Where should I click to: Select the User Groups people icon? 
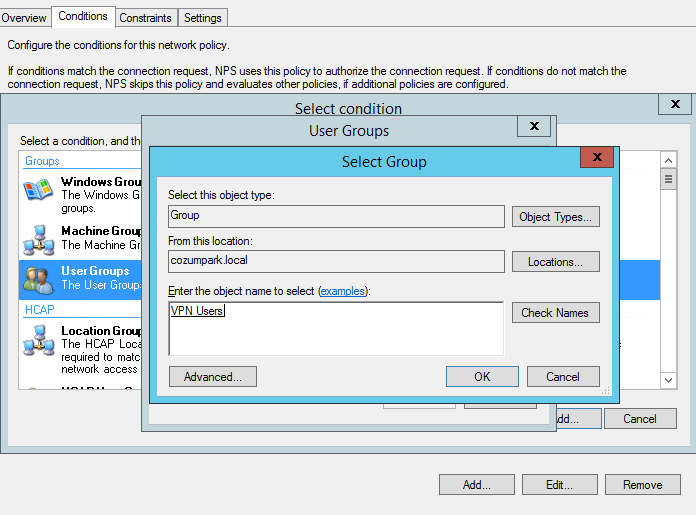click(x=39, y=280)
